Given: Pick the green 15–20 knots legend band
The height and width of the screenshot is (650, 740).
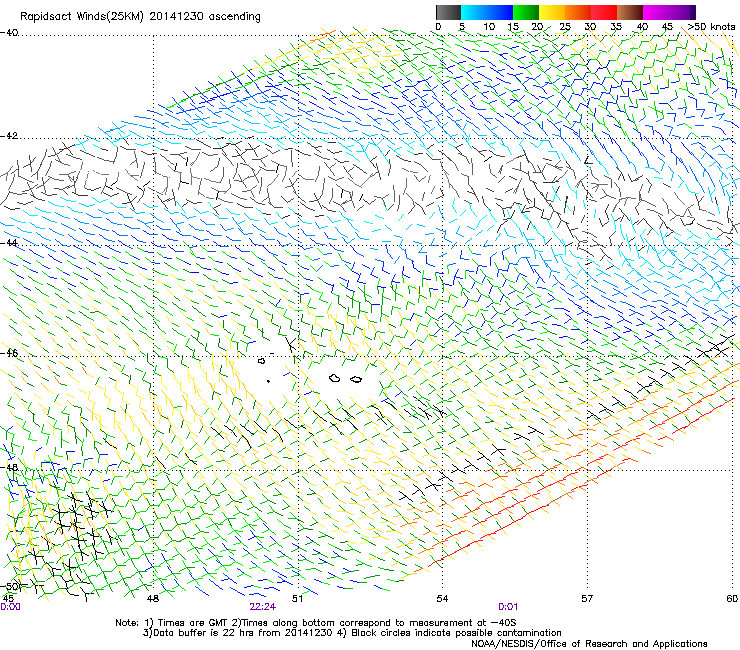Looking at the screenshot, I should (x=526, y=12).
